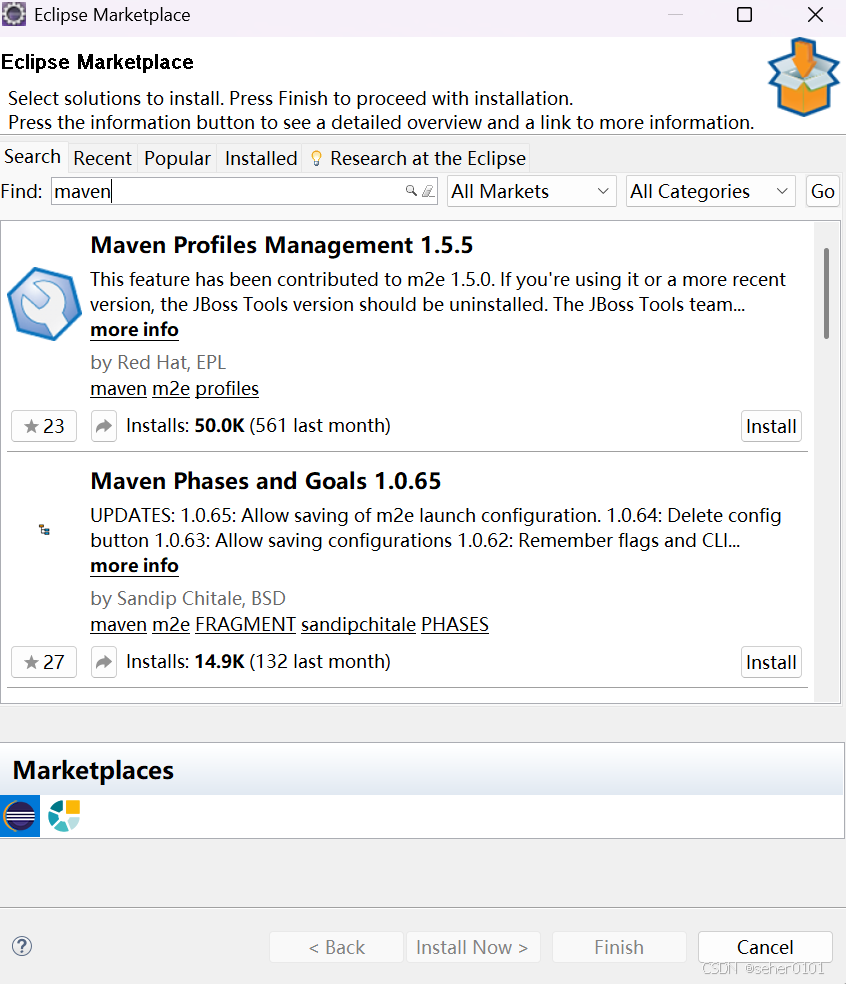Click maven tag under Maven Profiles Management
The height and width of the screenshot is (984, 846).
click(119, 388)
